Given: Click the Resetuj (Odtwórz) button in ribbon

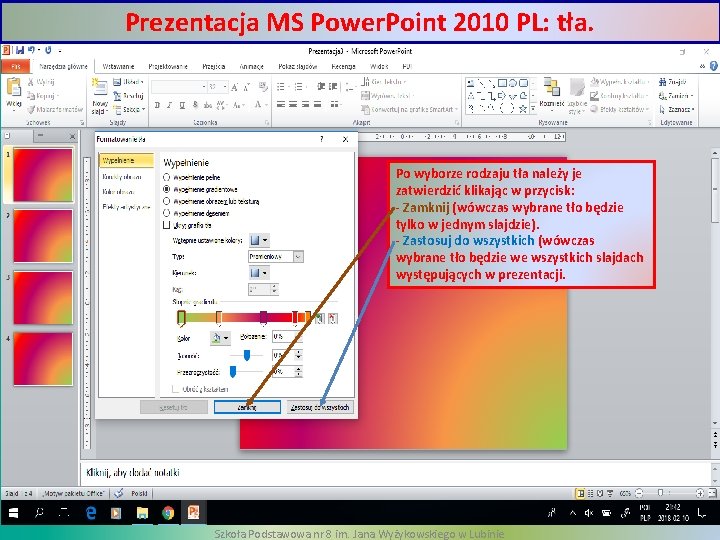Looking at the screenshot, I should coord(129,96).
